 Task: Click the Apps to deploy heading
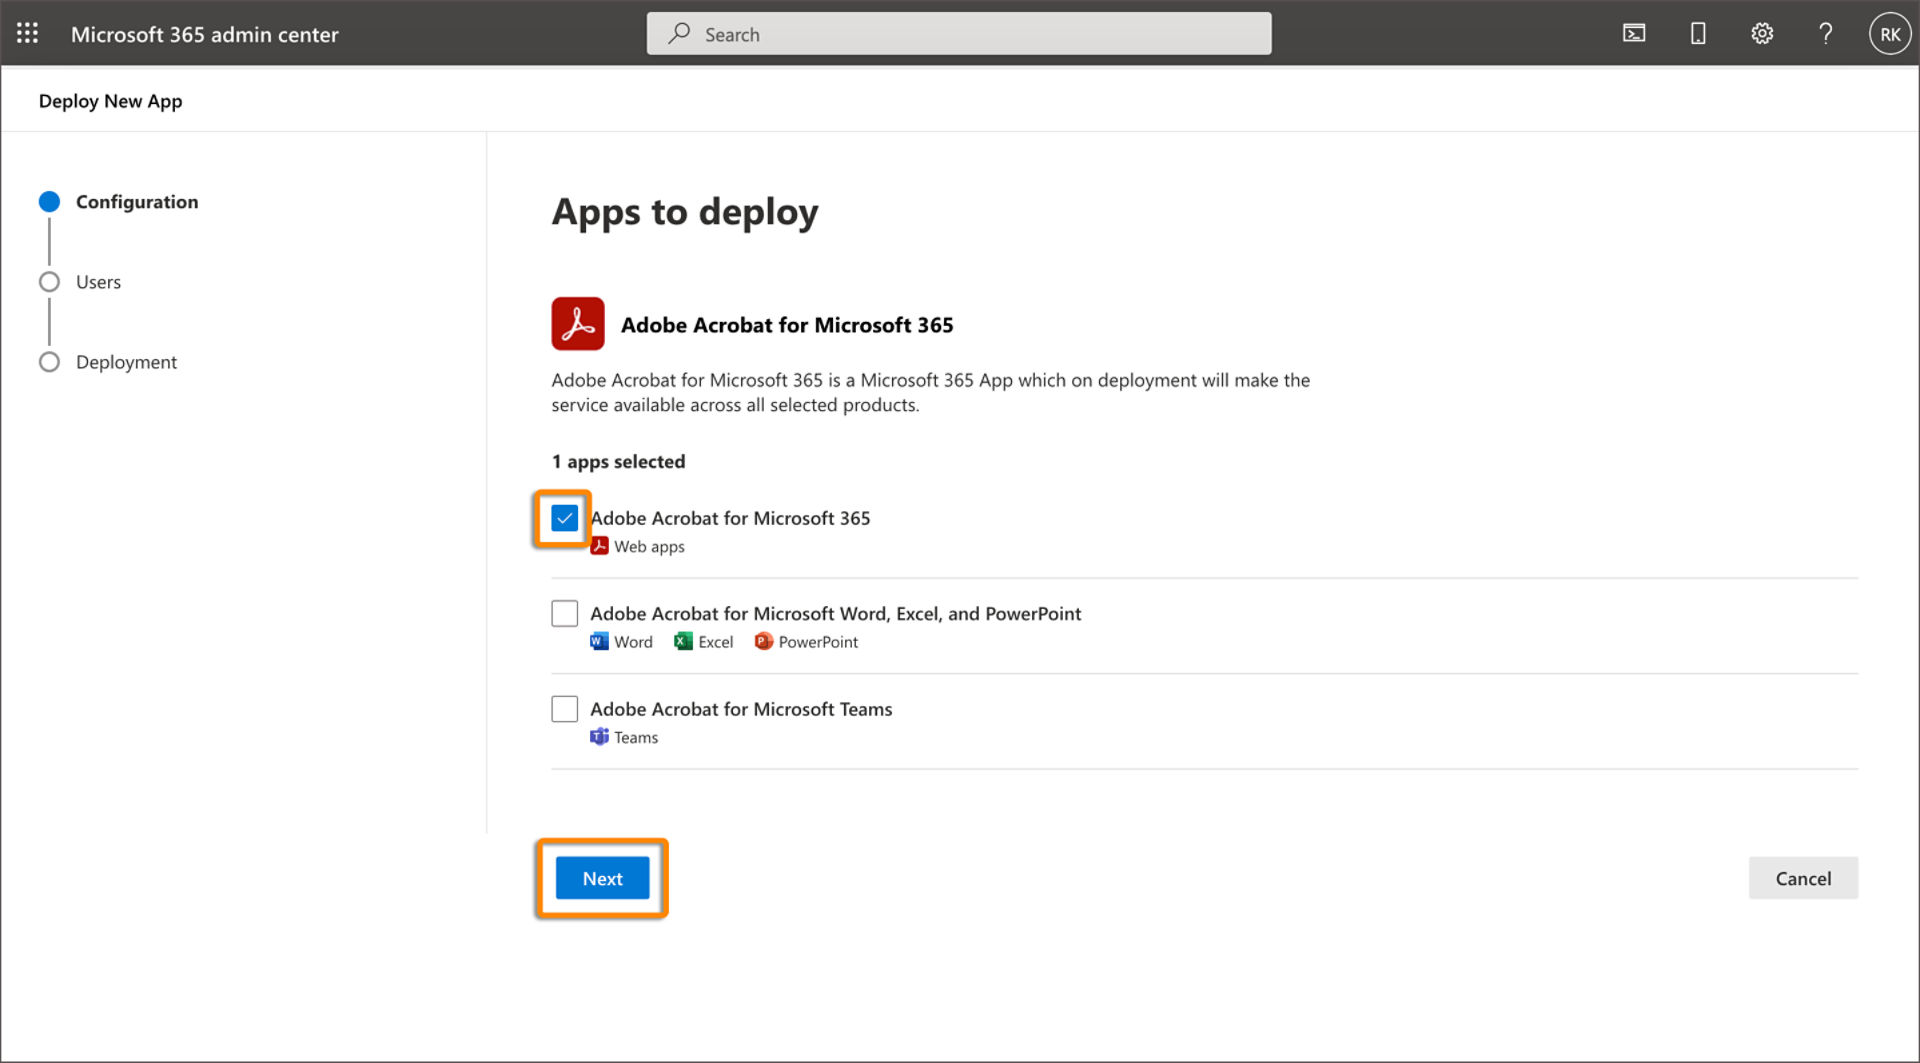685,212
